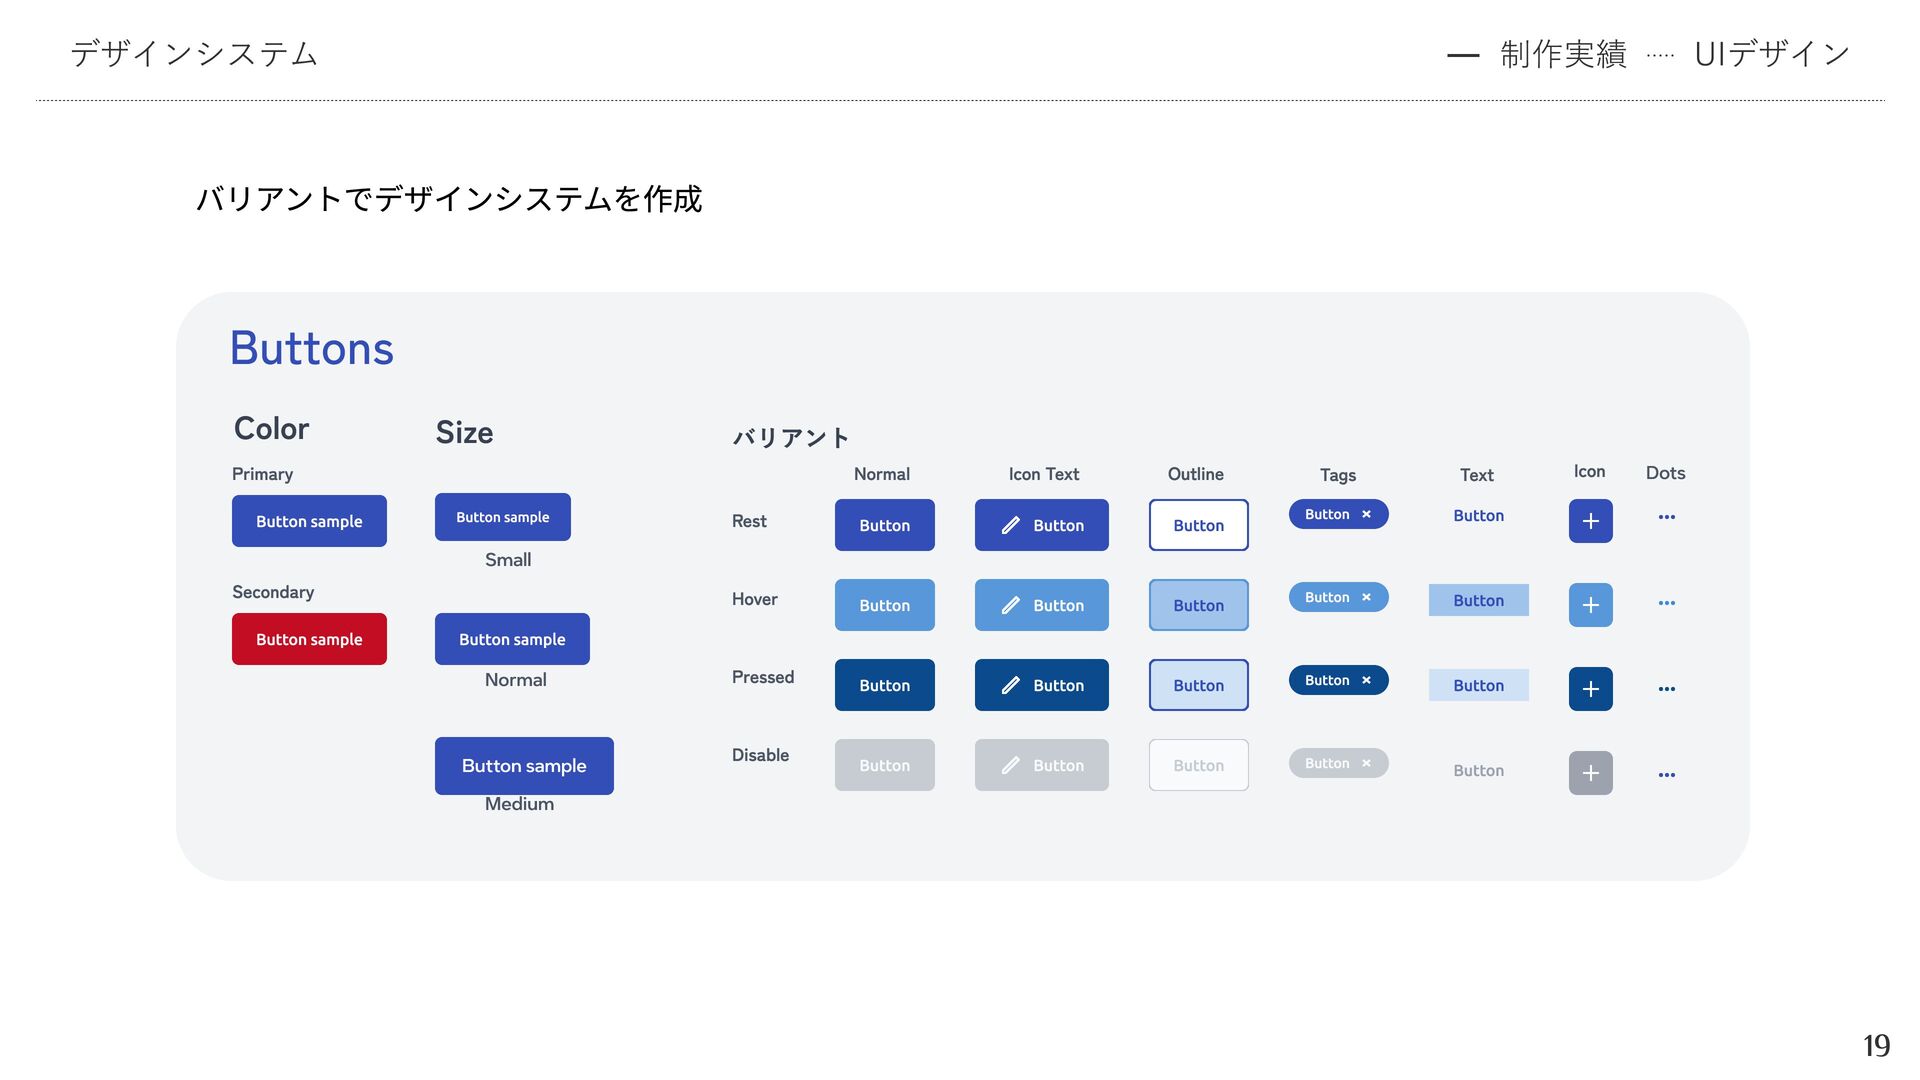Click the Medium size Button sample
The width and height of the screenshot is (1920, 1080).
coord(524,766)
